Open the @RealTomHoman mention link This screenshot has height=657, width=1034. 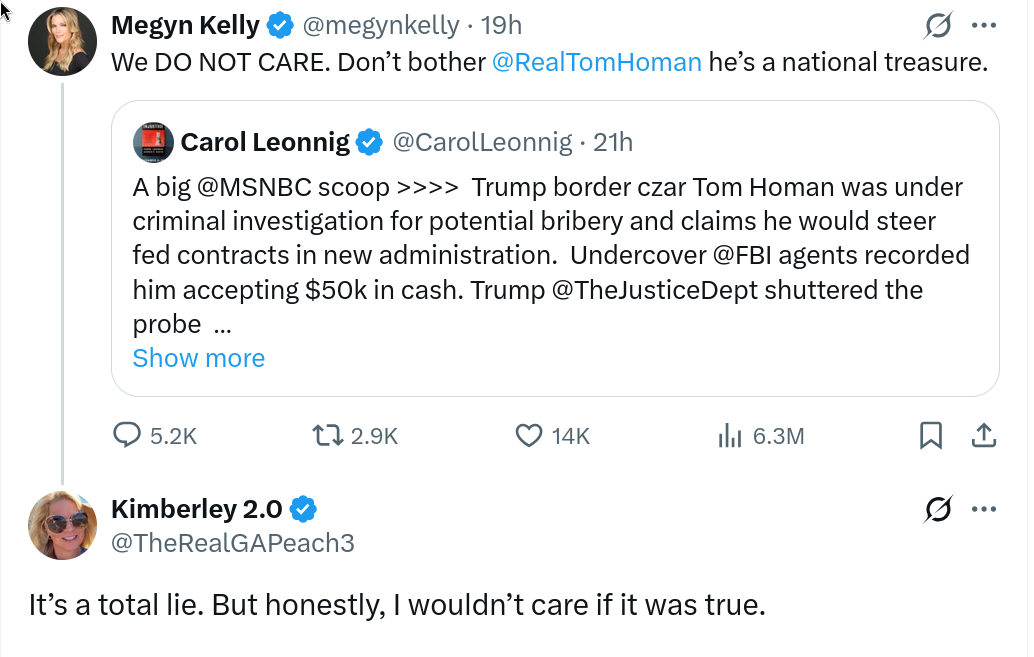click(597, 62)
